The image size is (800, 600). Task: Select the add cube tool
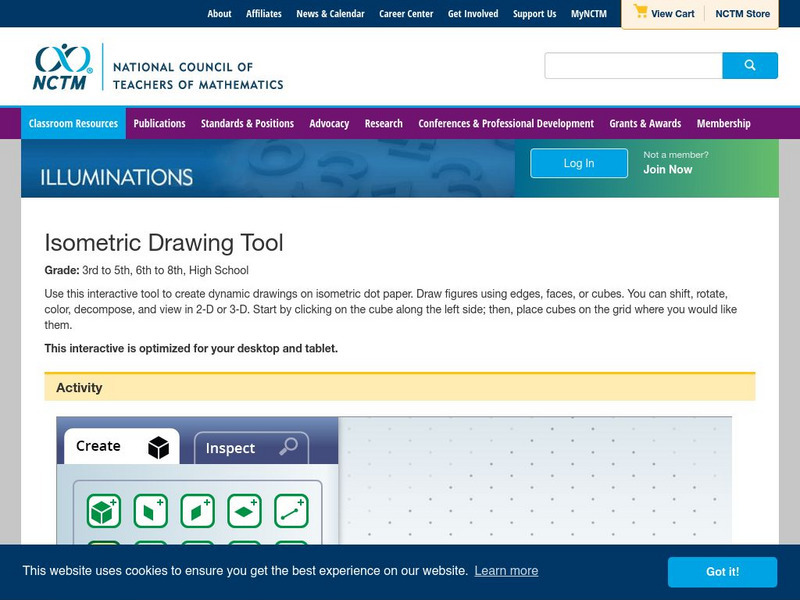(103, 511)
